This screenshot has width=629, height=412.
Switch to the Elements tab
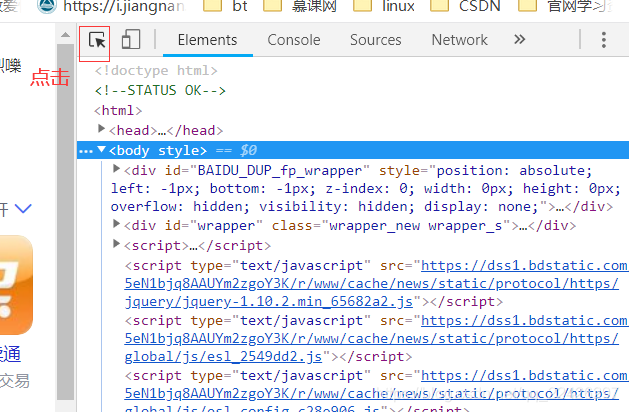(x=207, y=40)
